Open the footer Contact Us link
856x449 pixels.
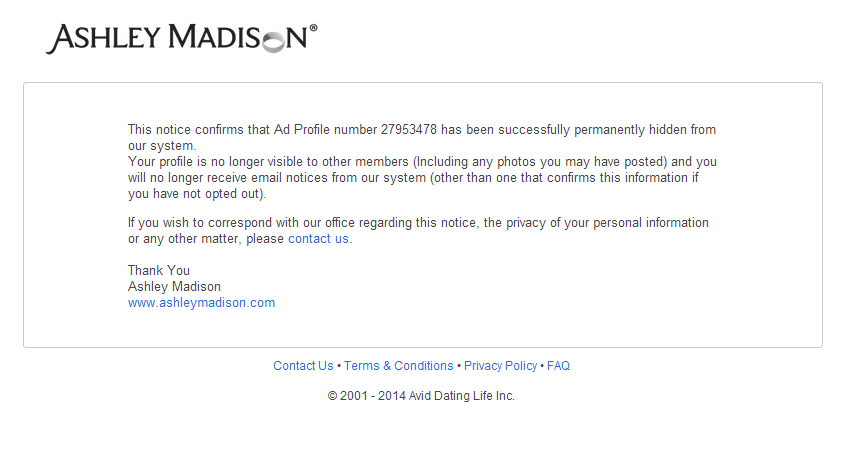click(x=303, y=365)
